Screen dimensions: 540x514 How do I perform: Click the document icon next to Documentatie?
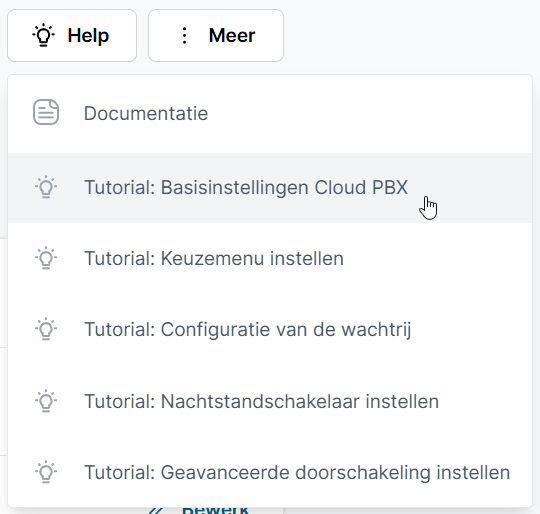click(46, 112)
